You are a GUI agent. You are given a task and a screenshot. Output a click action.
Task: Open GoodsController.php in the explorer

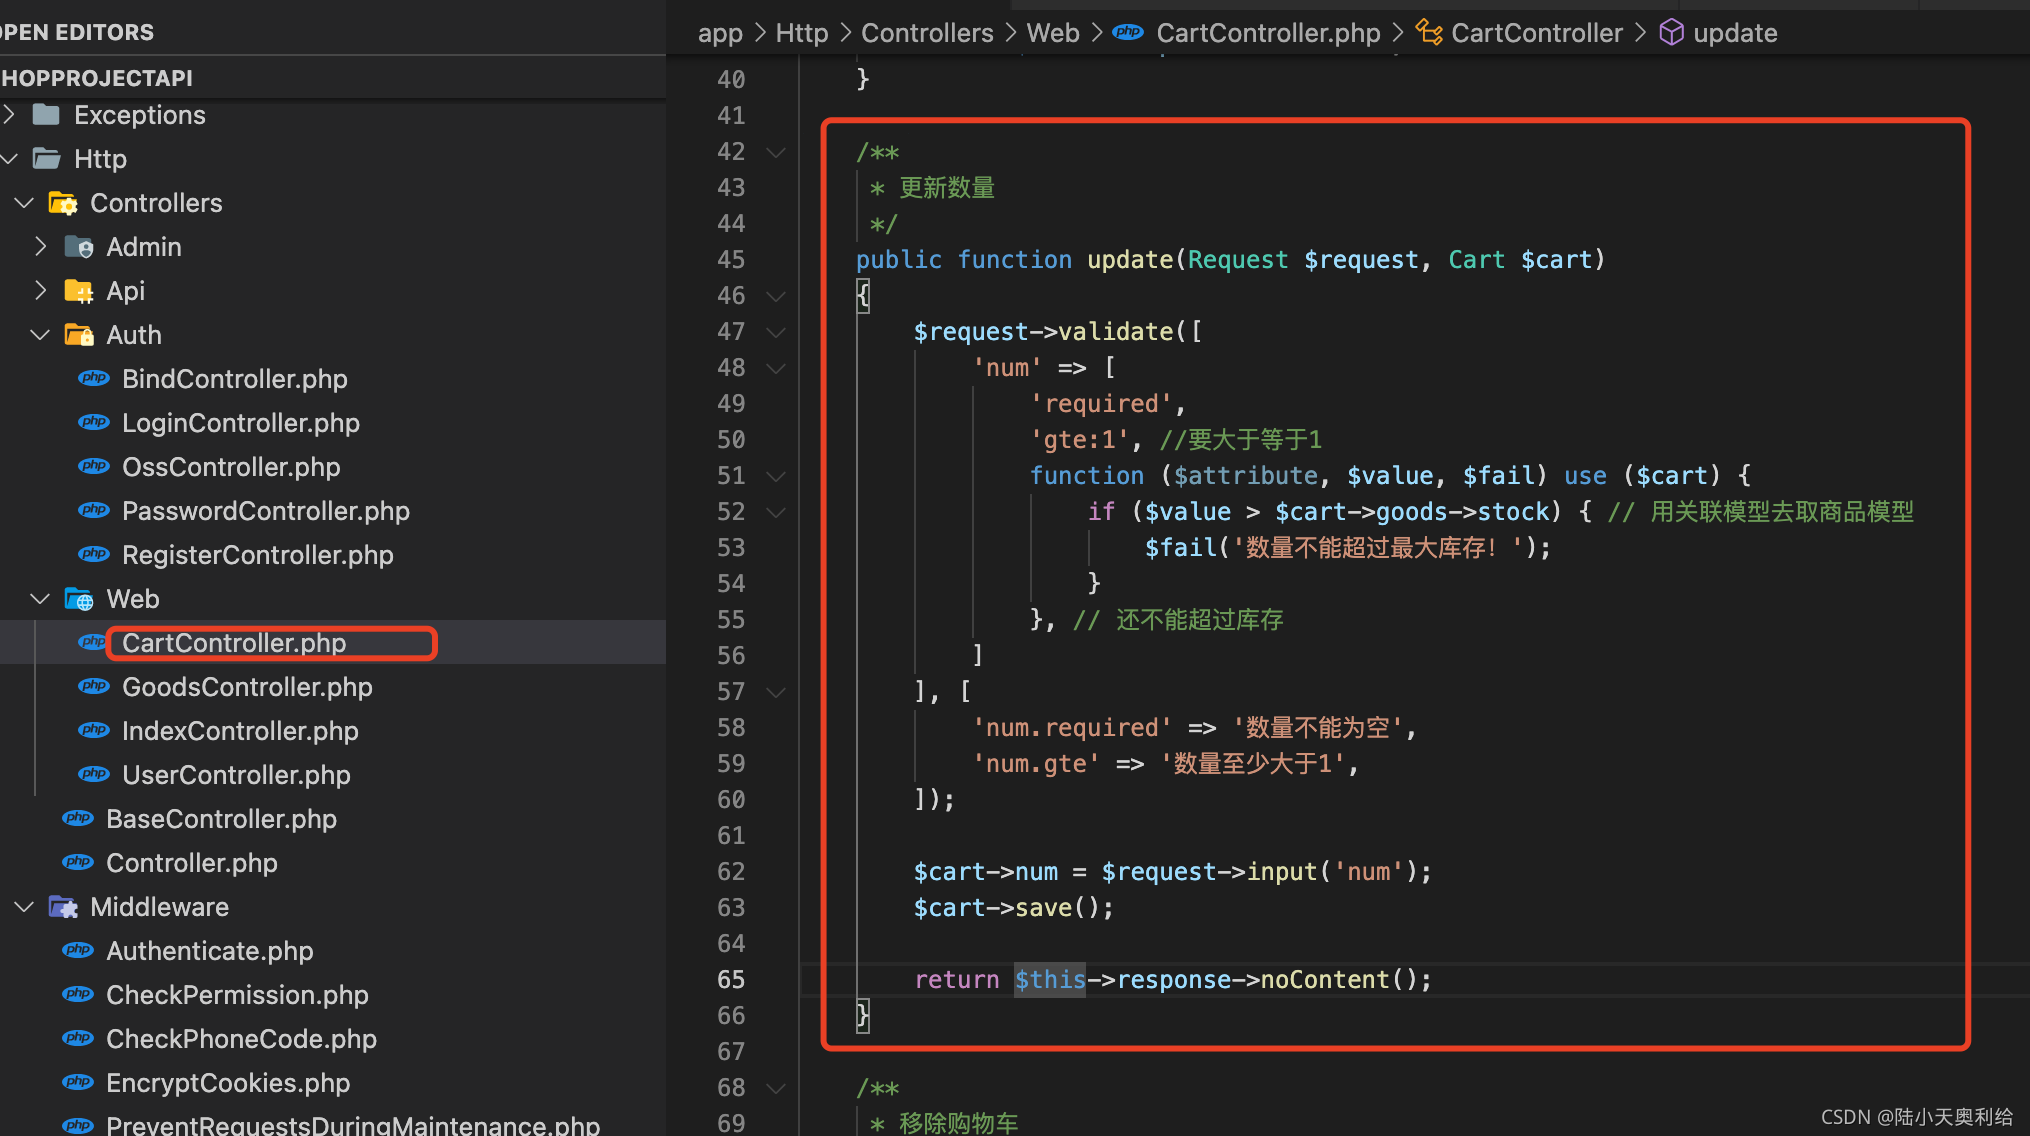click(247, 687)
